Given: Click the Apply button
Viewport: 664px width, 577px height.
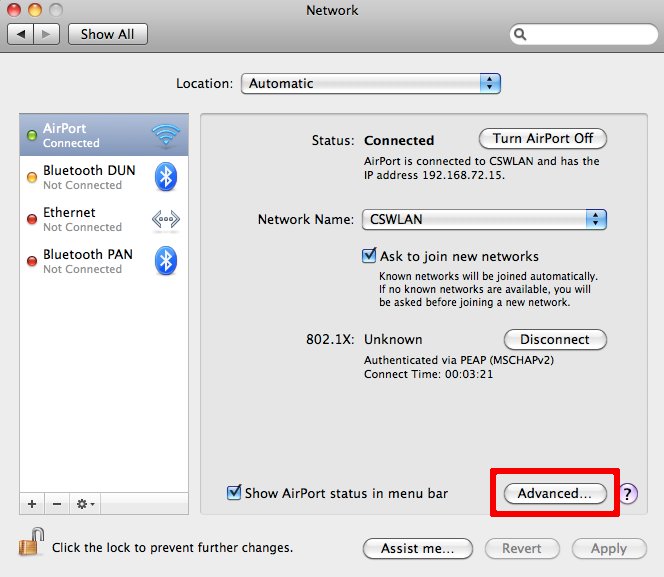Looking at the screenshot, I should pos(609,549).
